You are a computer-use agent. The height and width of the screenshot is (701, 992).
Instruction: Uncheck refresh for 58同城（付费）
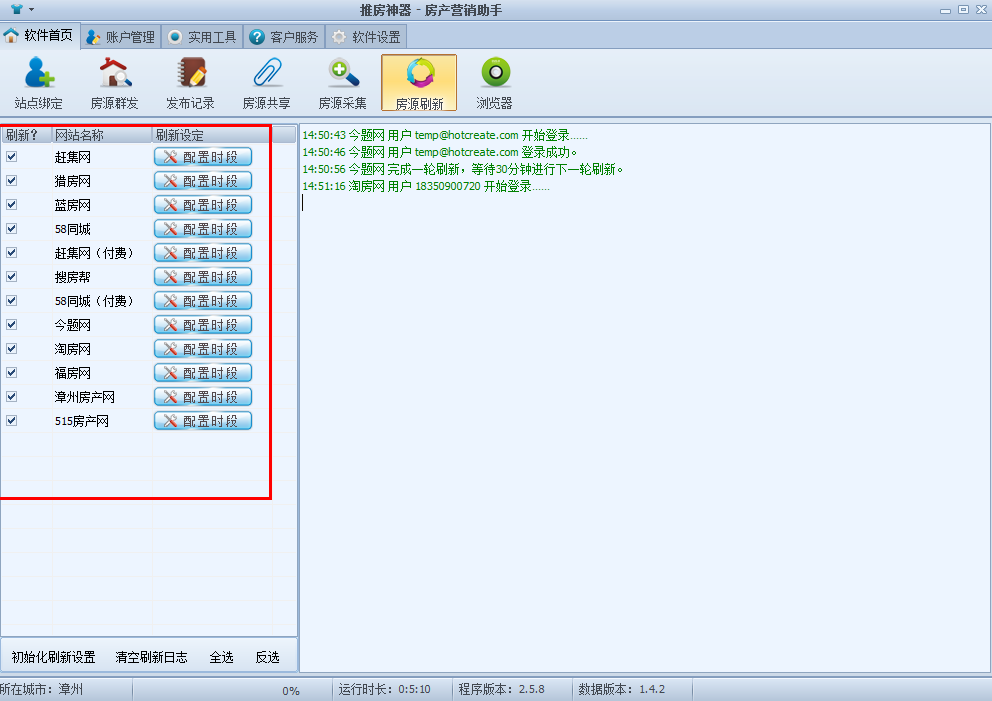click(11, 301)
